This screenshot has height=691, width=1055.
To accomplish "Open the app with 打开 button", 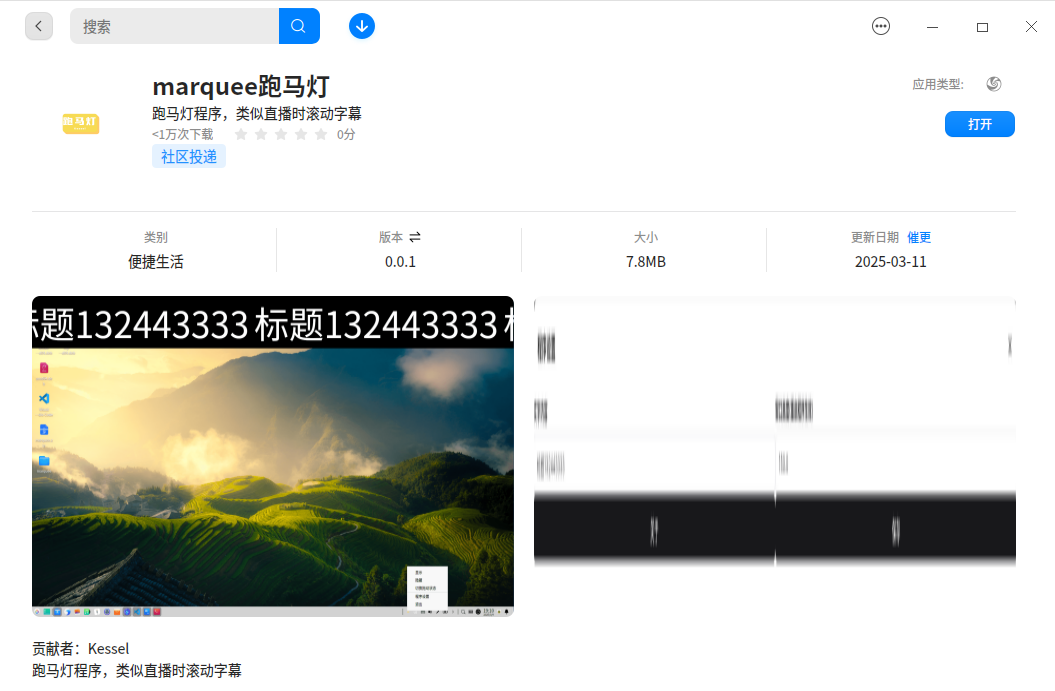I will coord(980,124).
